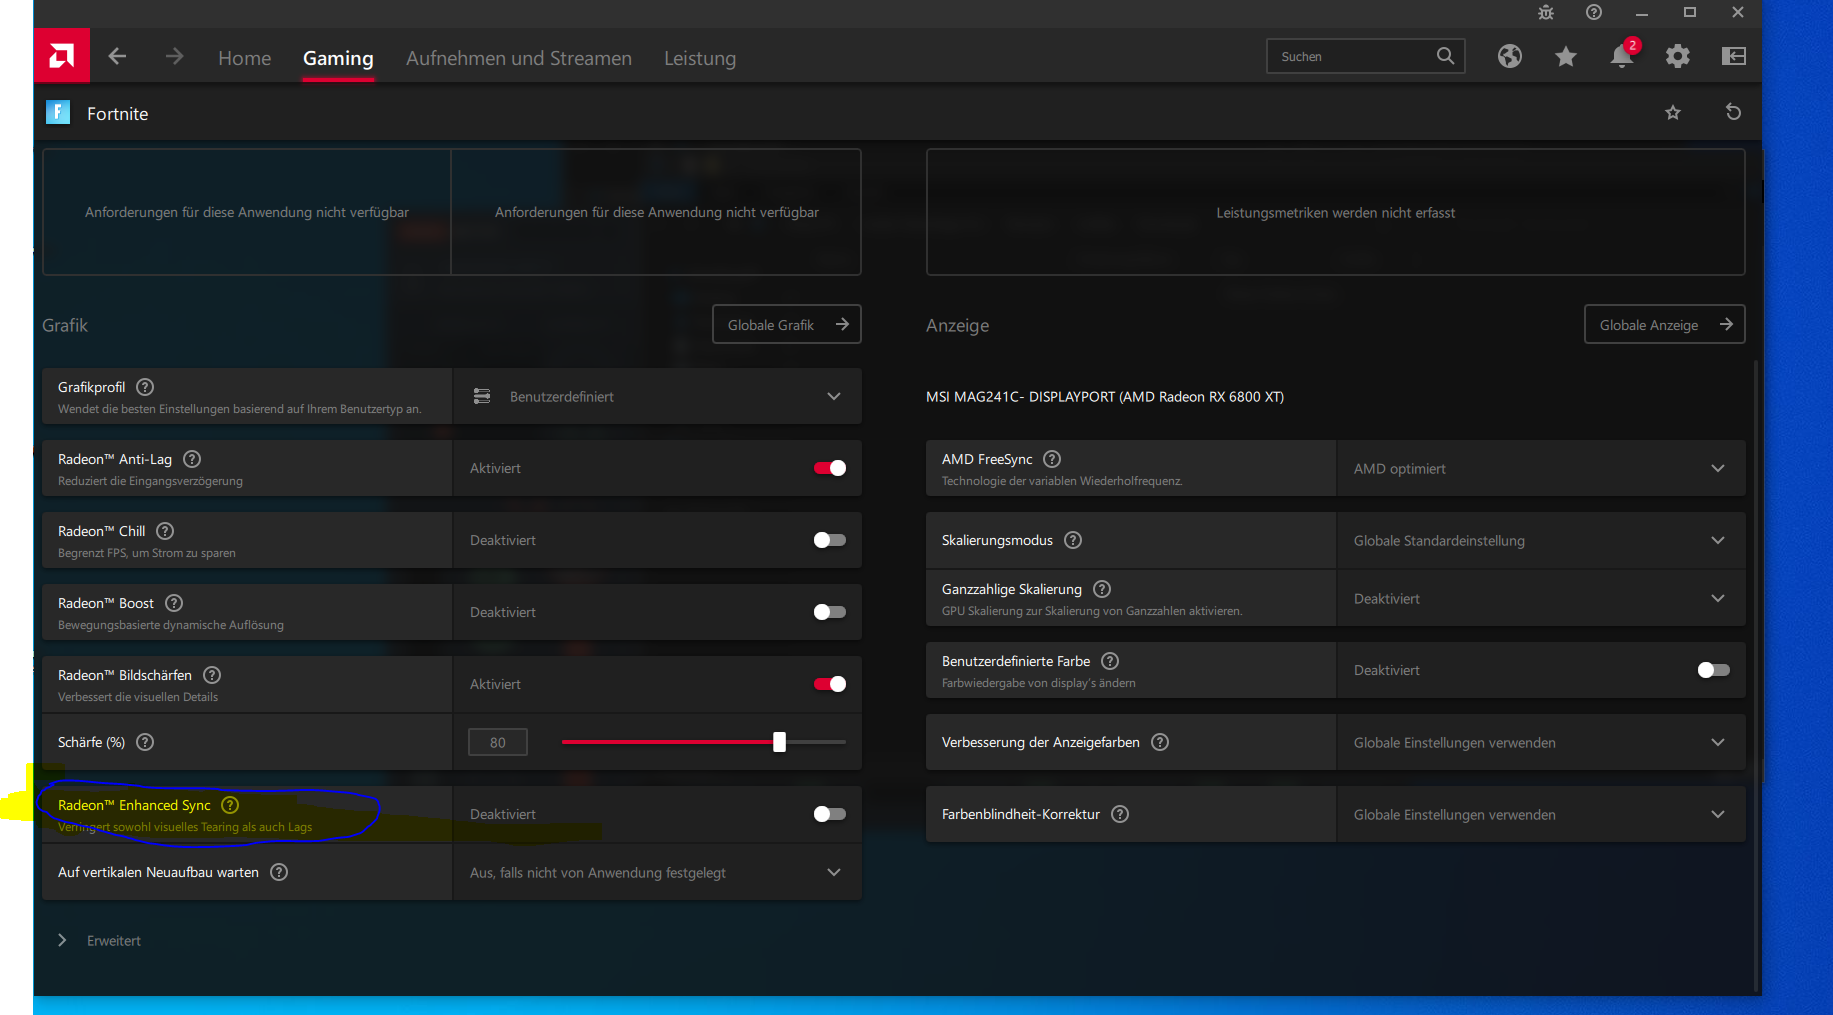This screenshot has width=1833, height=1015.
Task: Show help for Auf vertikalen Neuaufbau warten
Action: coord(279,872)
